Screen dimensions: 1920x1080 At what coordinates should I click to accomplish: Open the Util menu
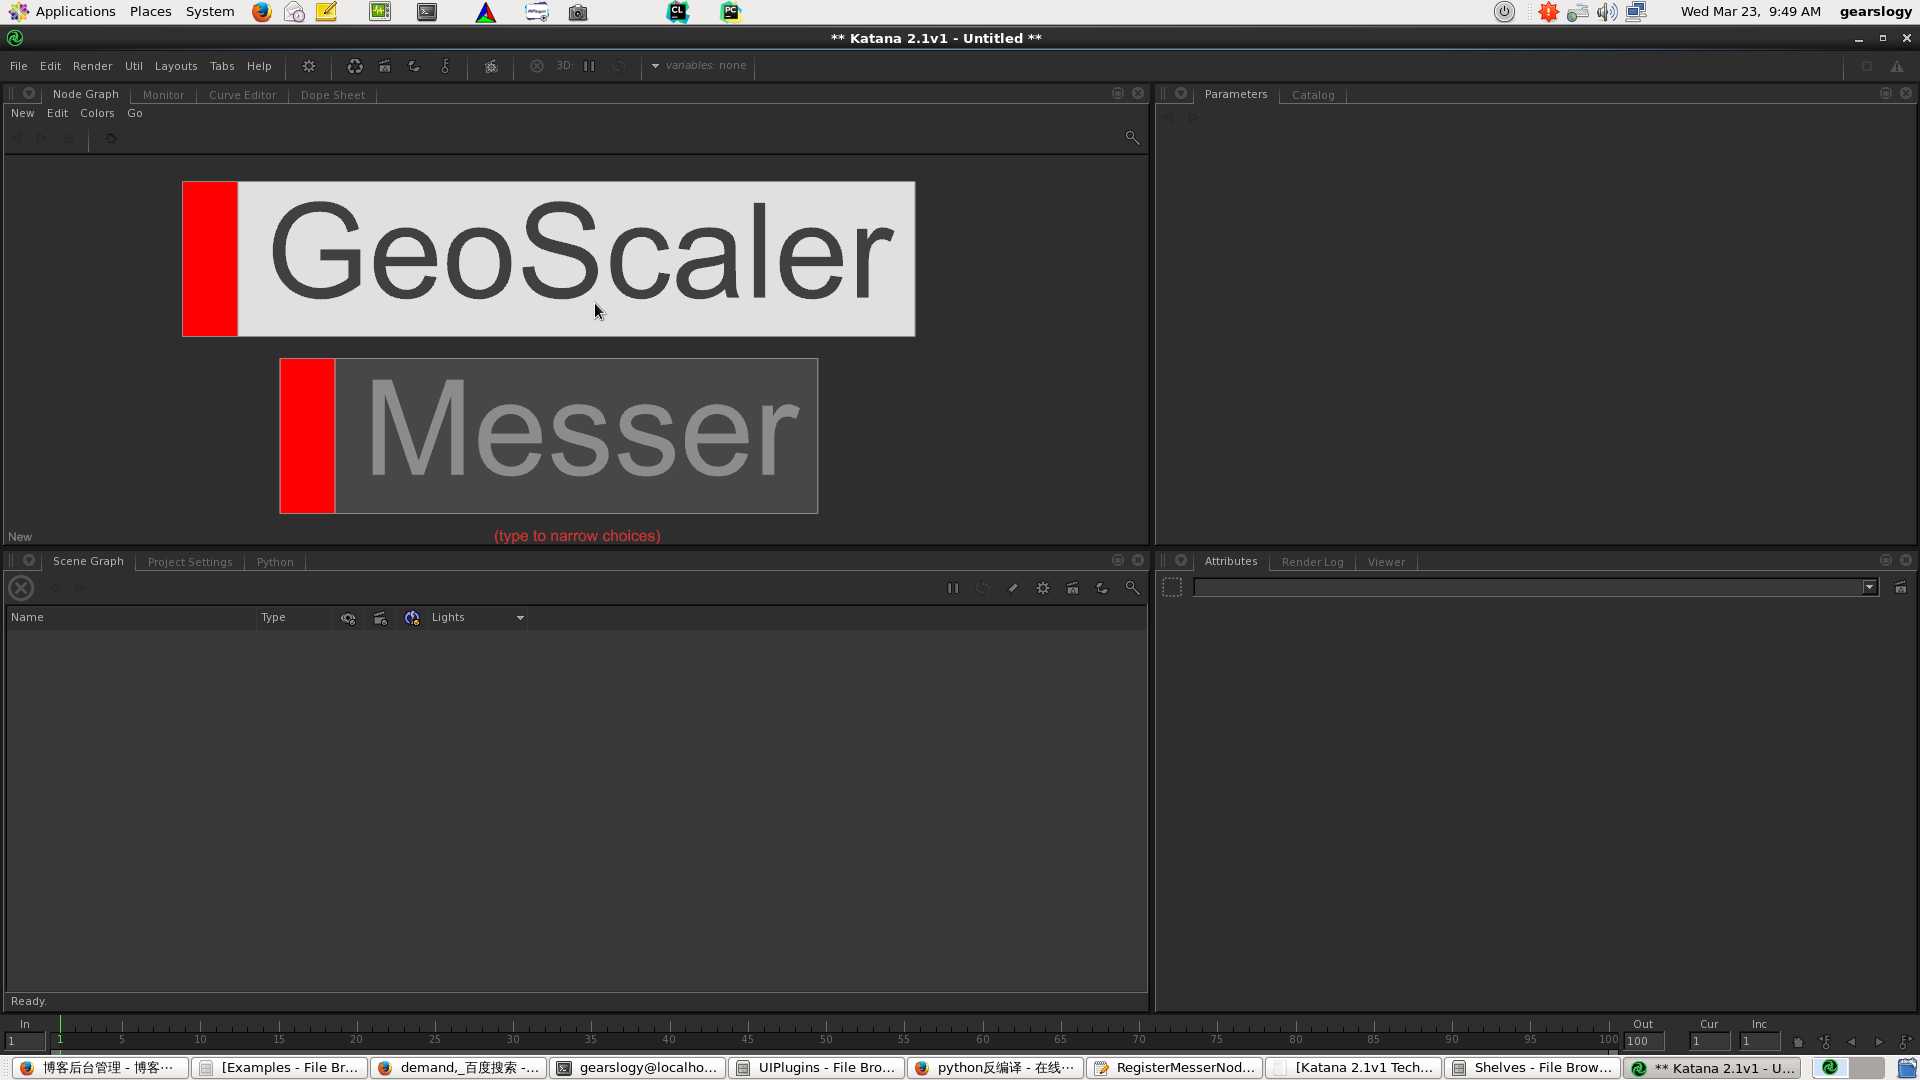[x=133, y=66]
